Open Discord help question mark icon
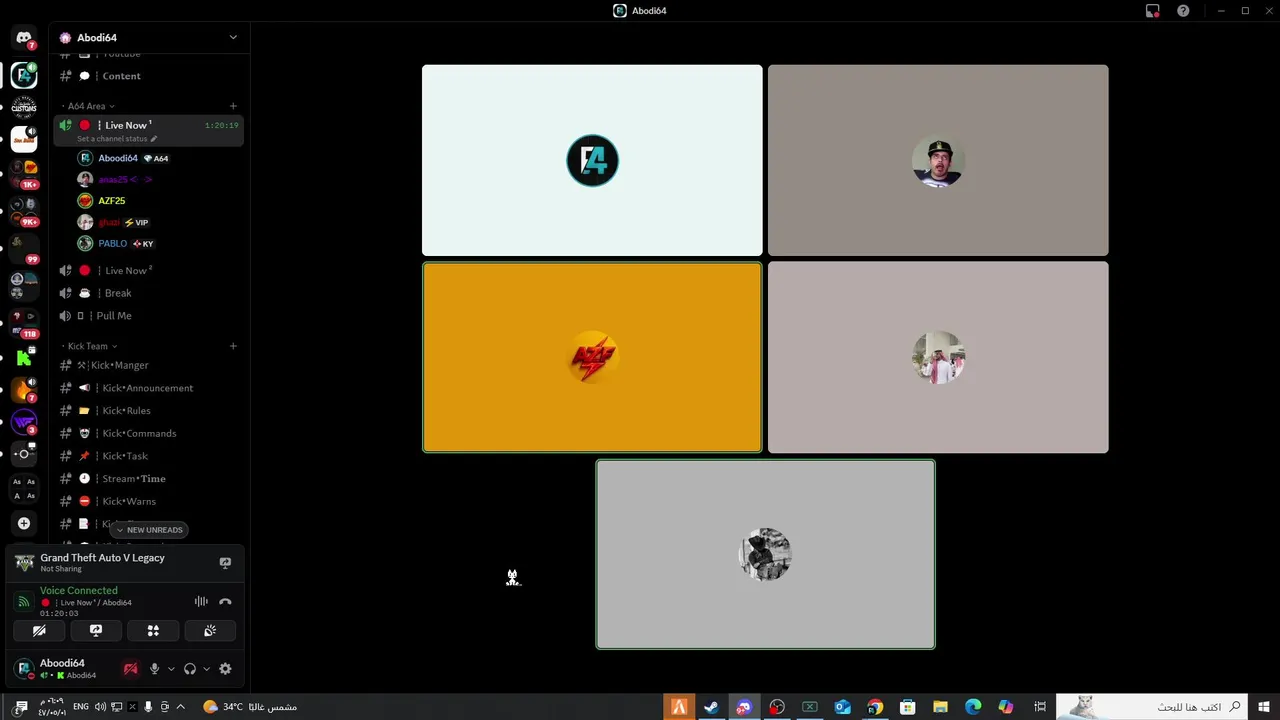This screenshot has width=1280, height=720. 1183,11
